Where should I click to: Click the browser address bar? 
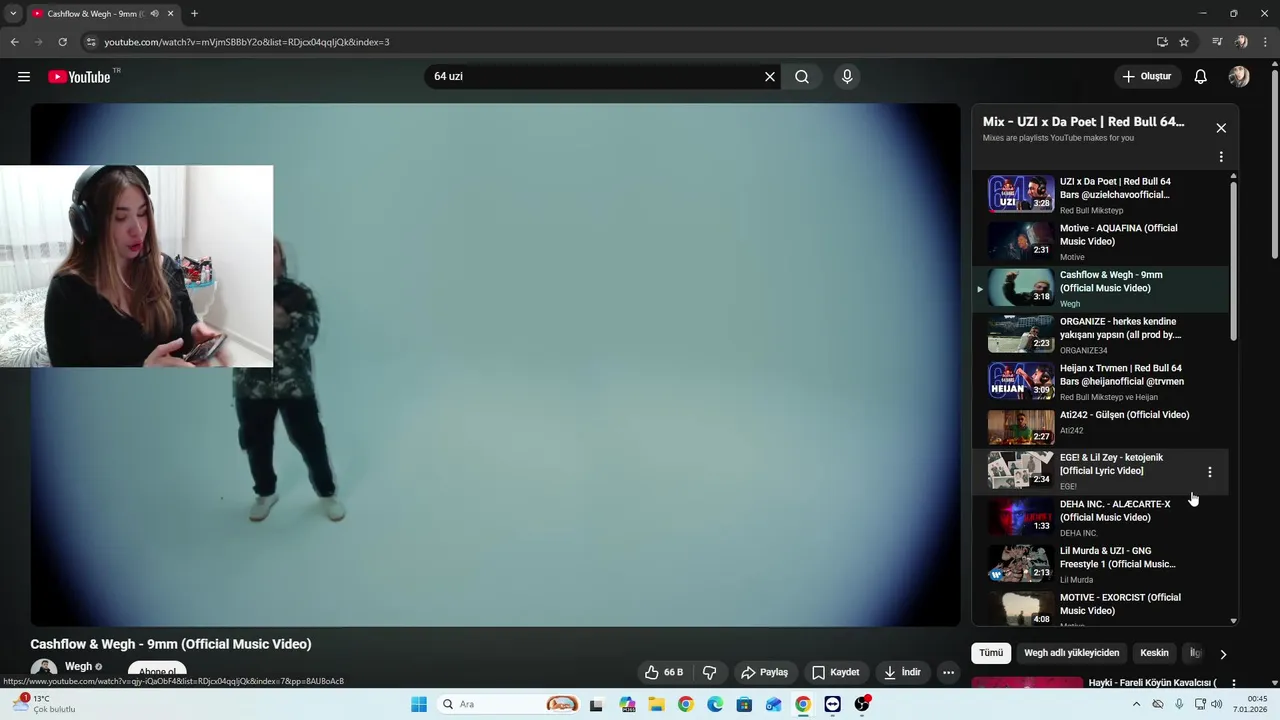(x=620, y=42)
